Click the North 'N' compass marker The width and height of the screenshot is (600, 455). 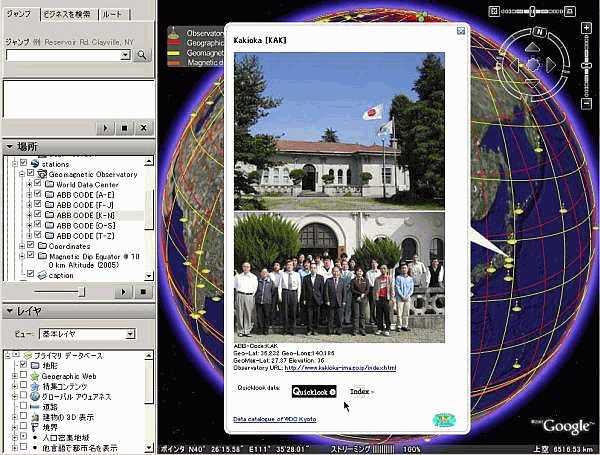pyautogui.click(x=538, y=32)
